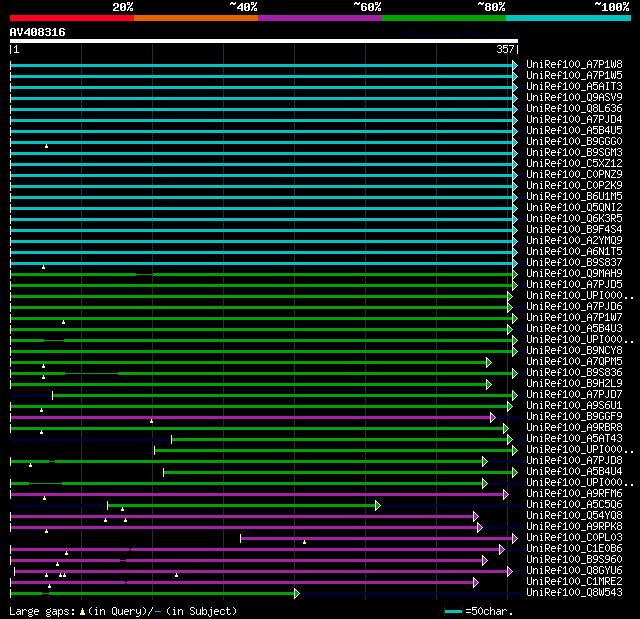Click arrowhead ending the UniRef100_Q8W543 alignment bar
The width and height of the screenshot is (640, 619).
click(x=297, y=594)
